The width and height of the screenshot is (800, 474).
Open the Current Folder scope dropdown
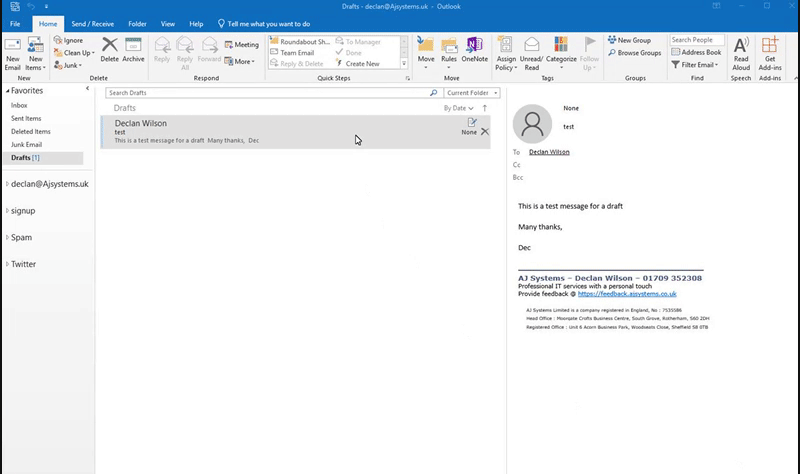point(472,93)
